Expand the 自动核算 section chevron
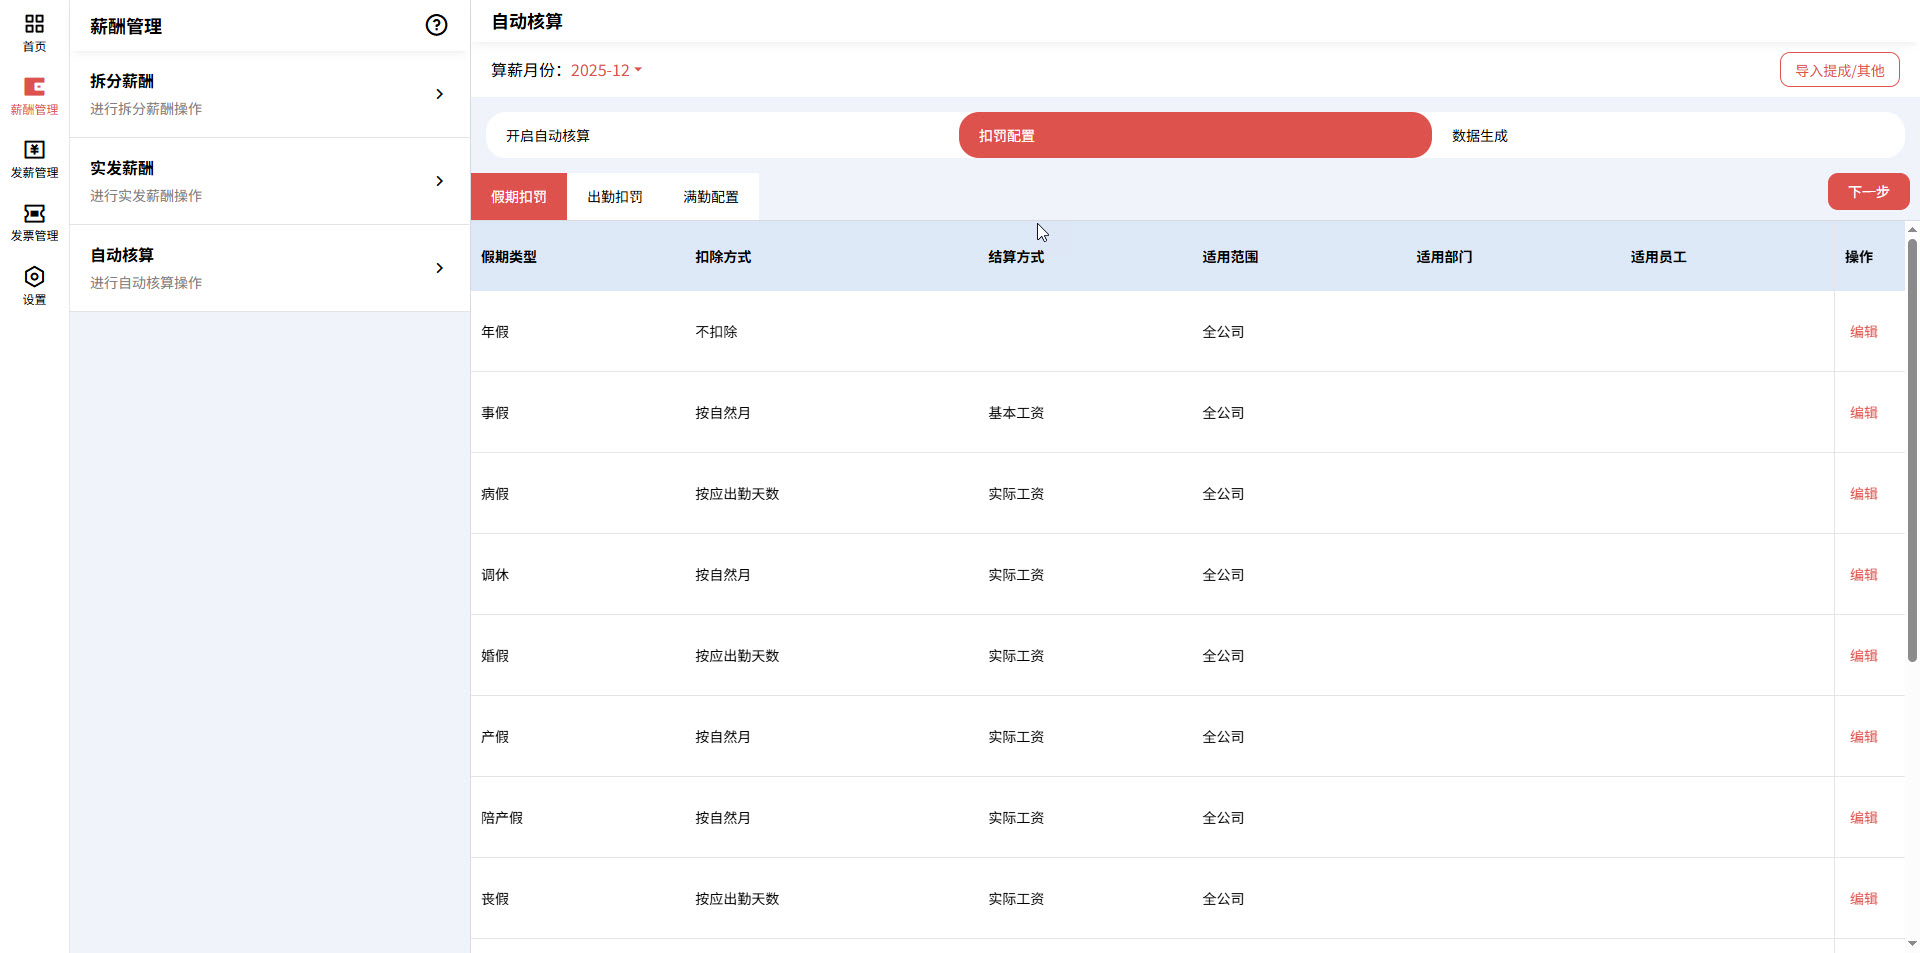Image resolution: width=1920 pixels, height=953 pixels. point(439,268)
